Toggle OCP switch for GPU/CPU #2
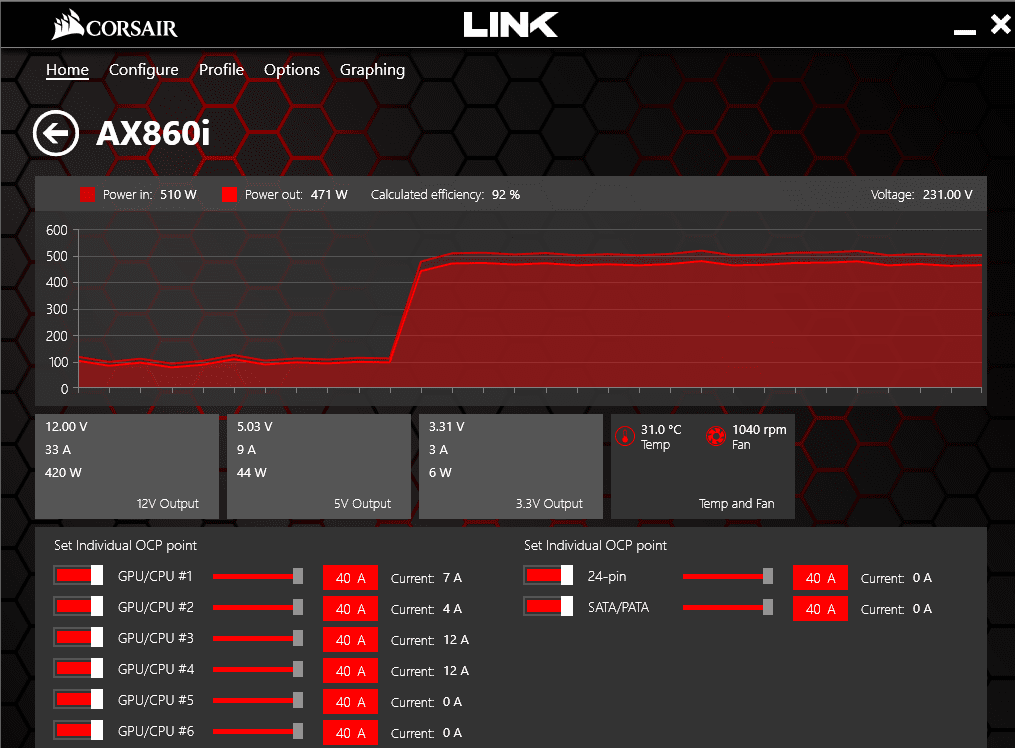The image size is (1015, 748). 78,606
